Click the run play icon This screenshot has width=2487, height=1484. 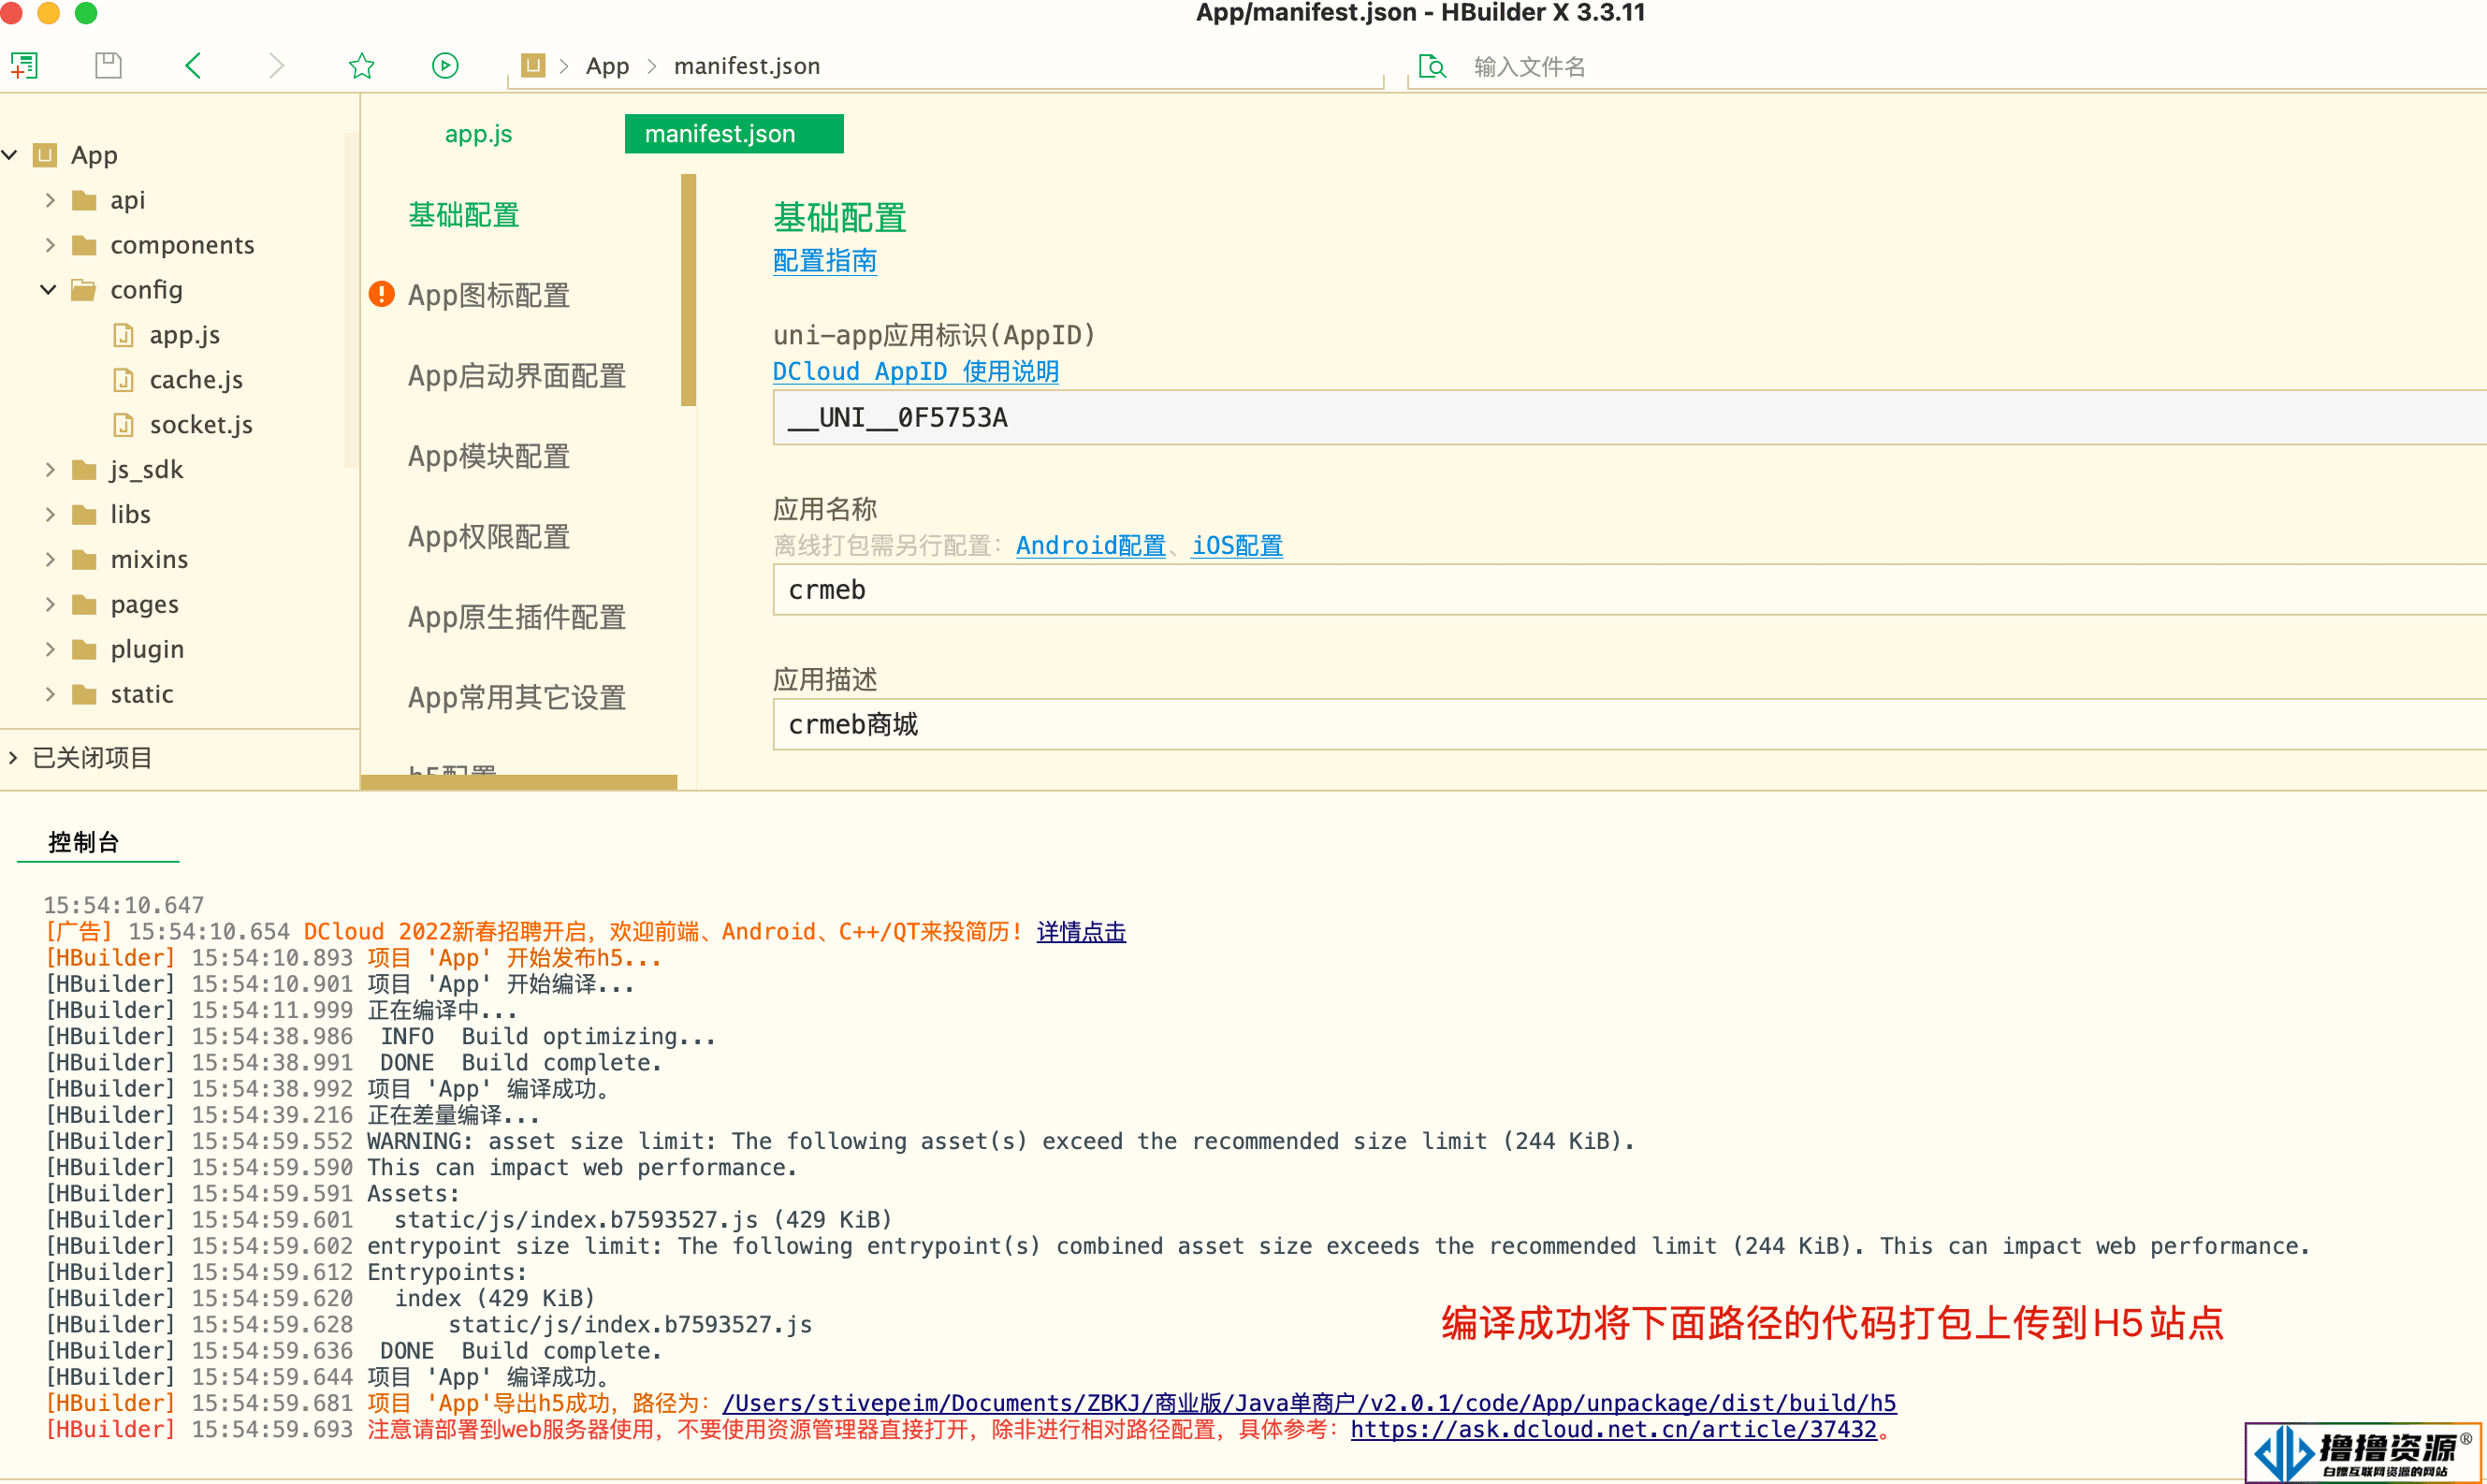click(x=445, y=66)
